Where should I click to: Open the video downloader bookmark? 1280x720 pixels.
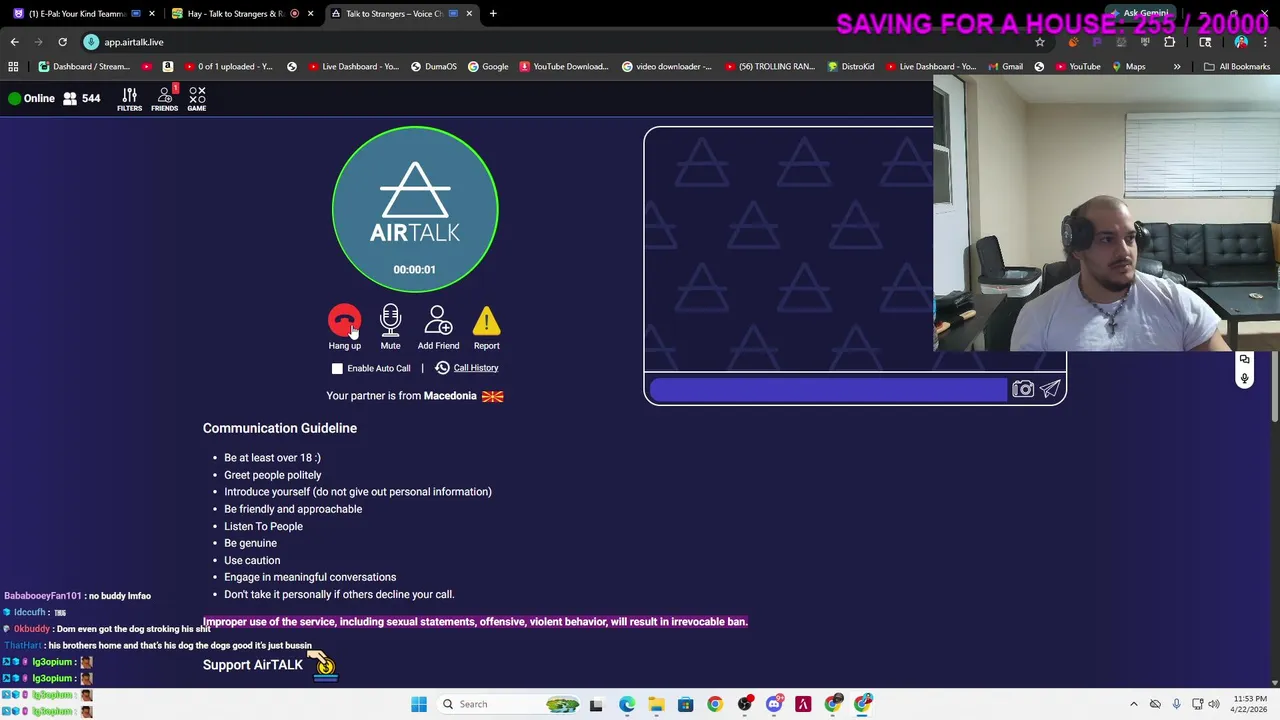(x=667, y=66)
